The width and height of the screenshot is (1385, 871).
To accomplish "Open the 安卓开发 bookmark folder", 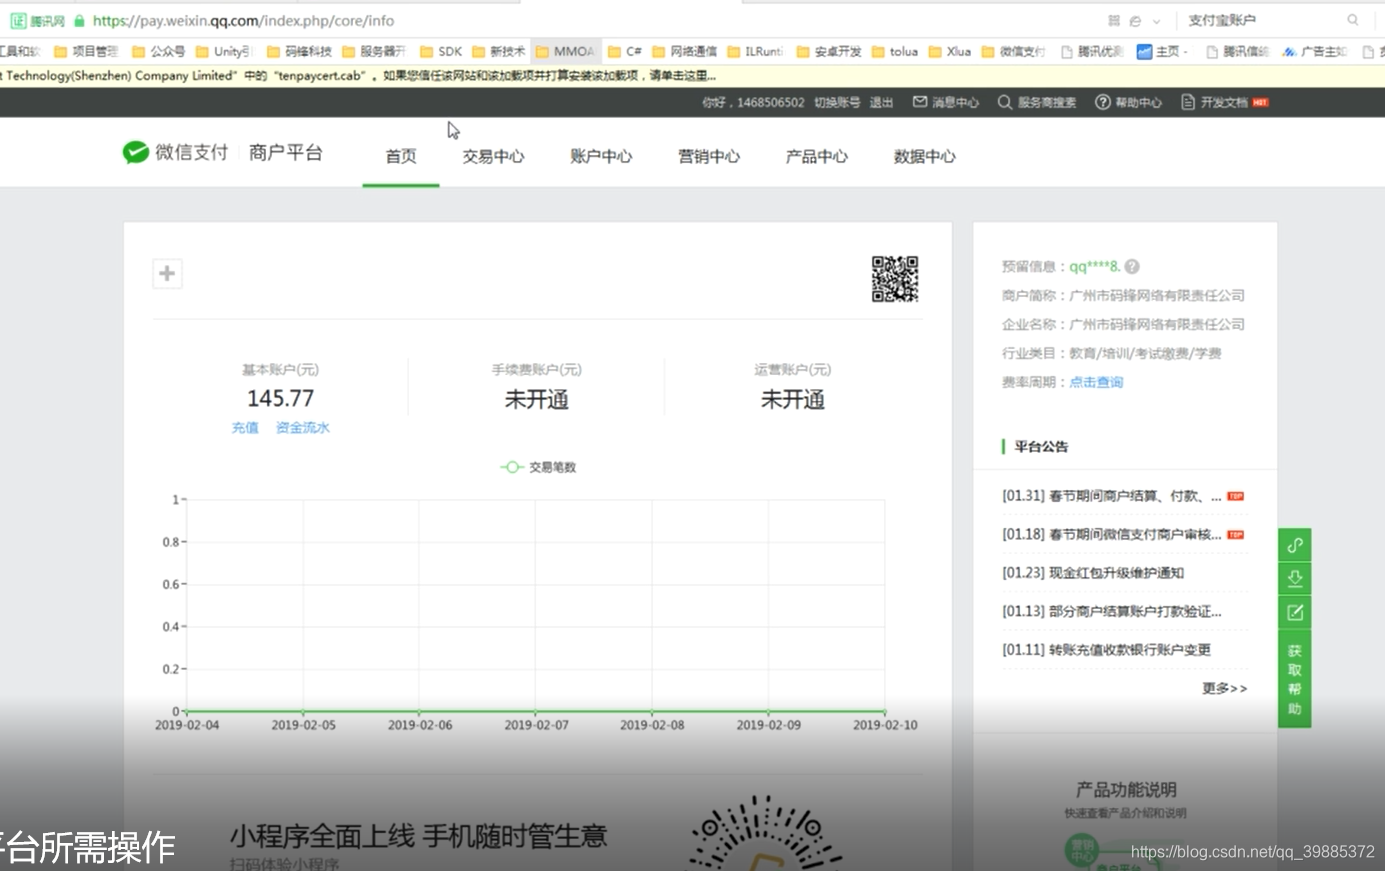I will pyautogui.click(x=829, y=51).
